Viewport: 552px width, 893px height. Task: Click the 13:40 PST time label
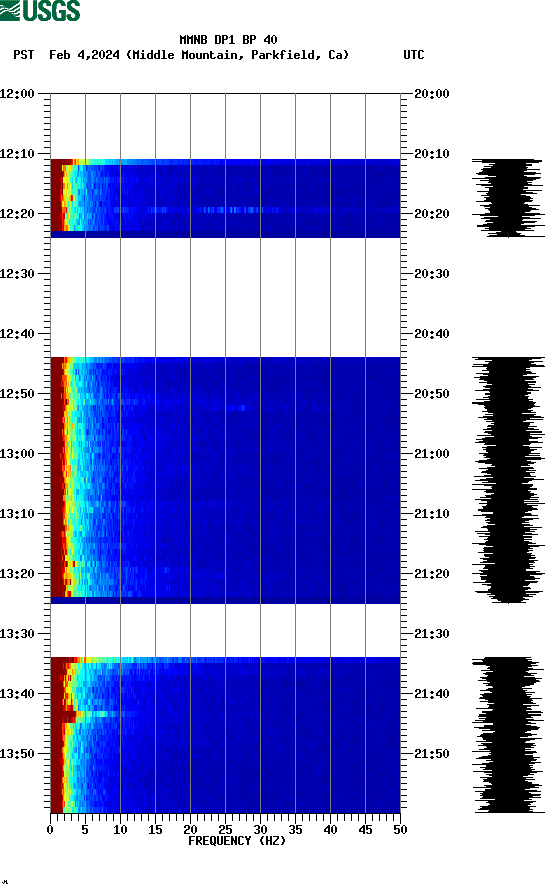(x=17, y=694)
